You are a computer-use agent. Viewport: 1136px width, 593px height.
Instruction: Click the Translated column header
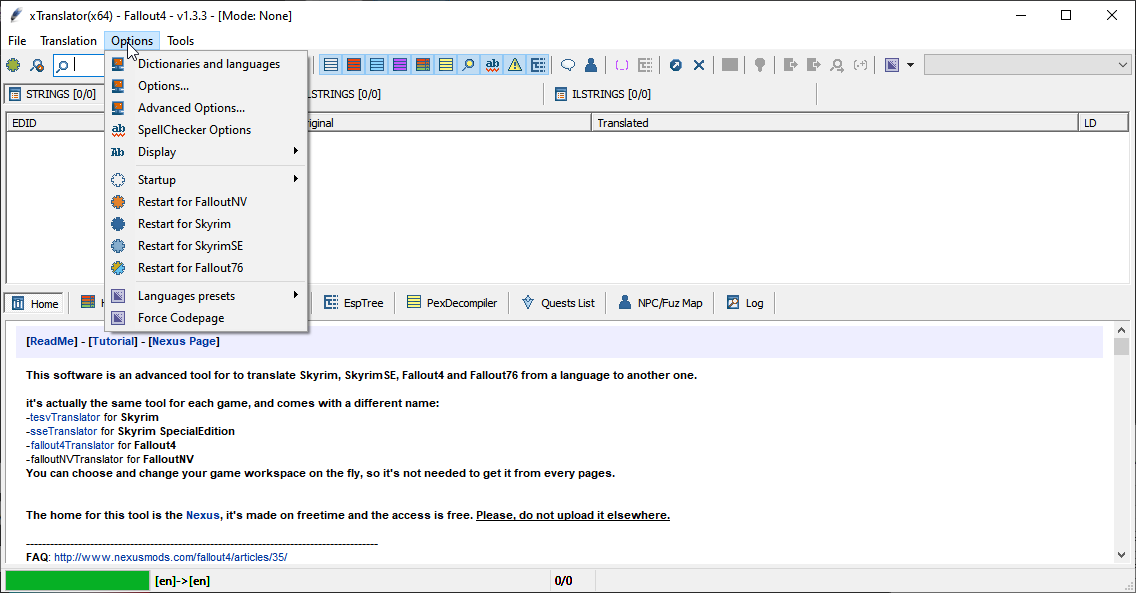pos(835,123)
